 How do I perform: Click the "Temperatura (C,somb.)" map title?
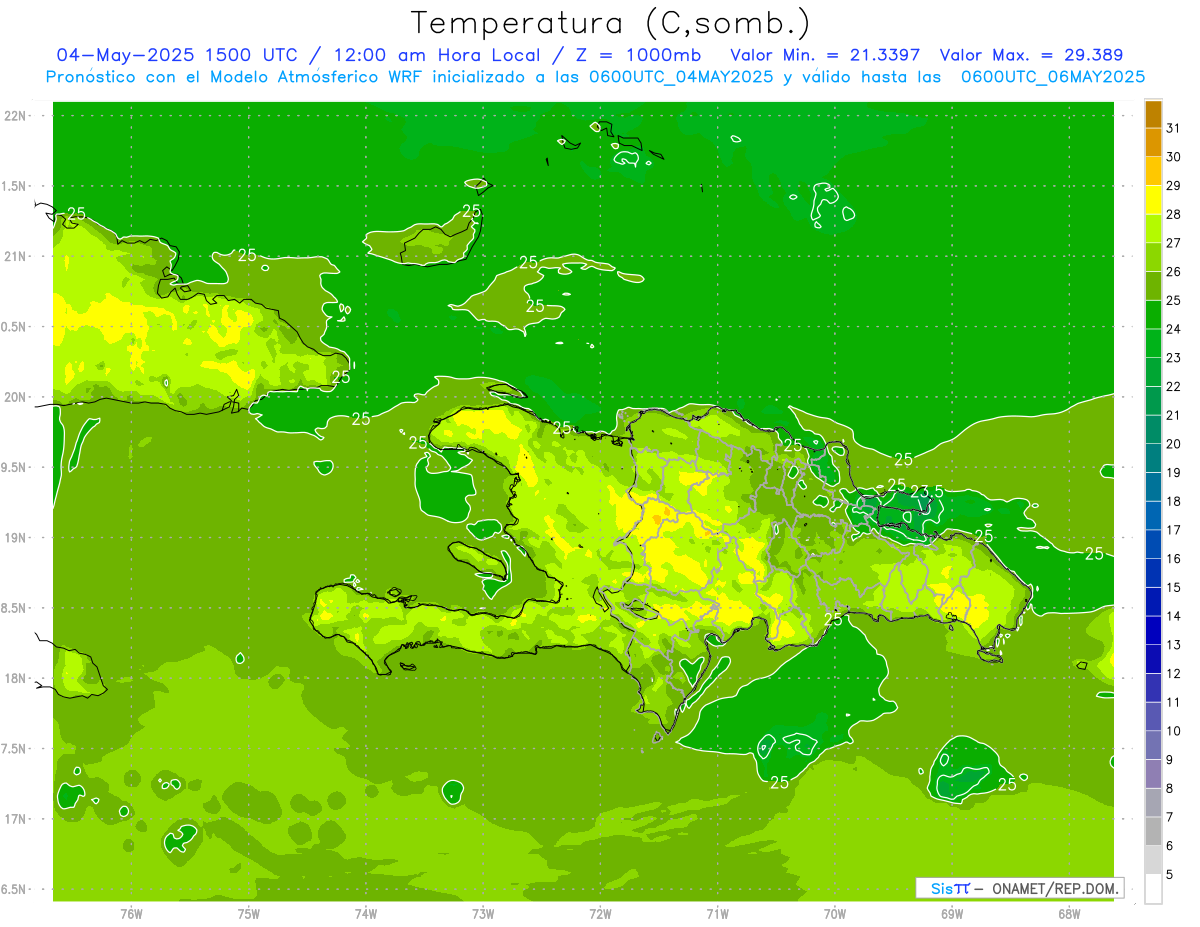[610, 24]
